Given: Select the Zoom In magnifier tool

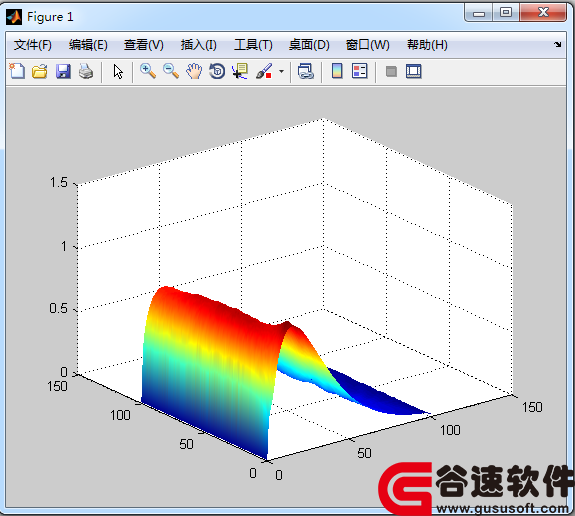Looking at the screenshot, I should pos(148,71).
